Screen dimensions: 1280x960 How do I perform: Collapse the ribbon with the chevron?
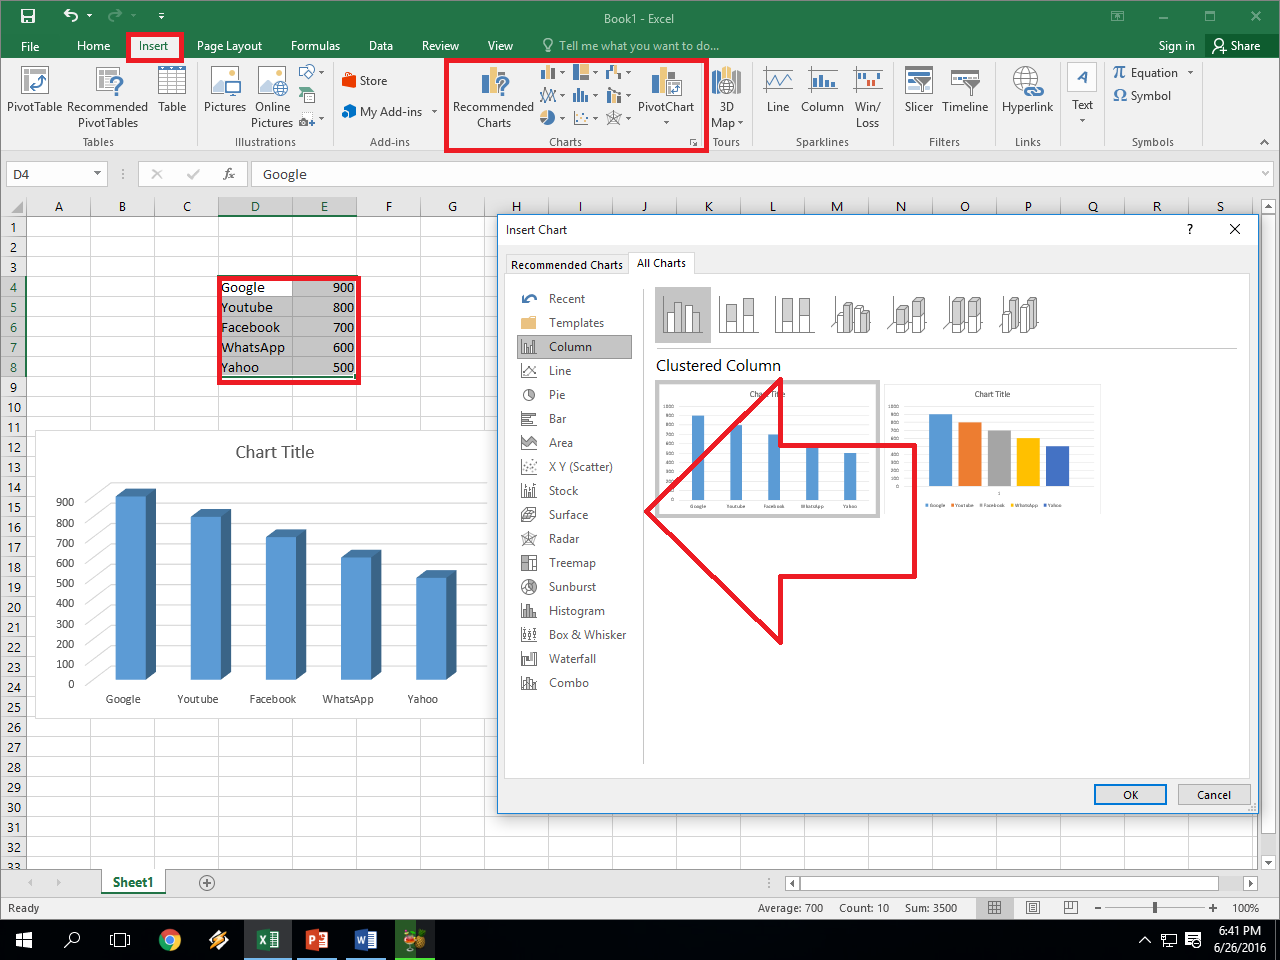(1264, 143)
